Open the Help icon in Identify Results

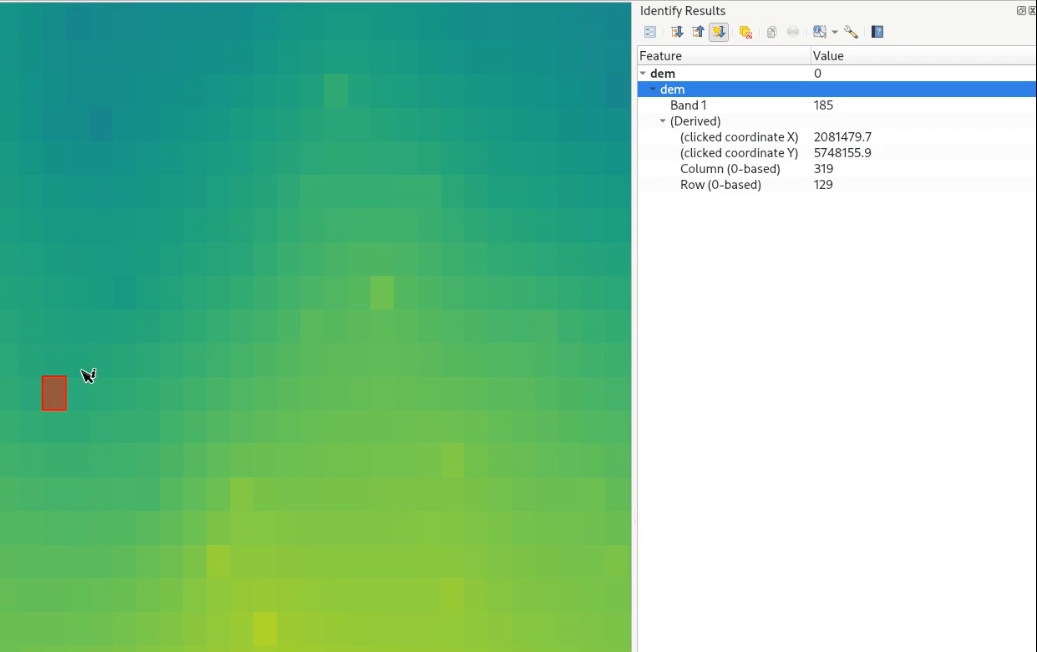(x=877, y=32)
